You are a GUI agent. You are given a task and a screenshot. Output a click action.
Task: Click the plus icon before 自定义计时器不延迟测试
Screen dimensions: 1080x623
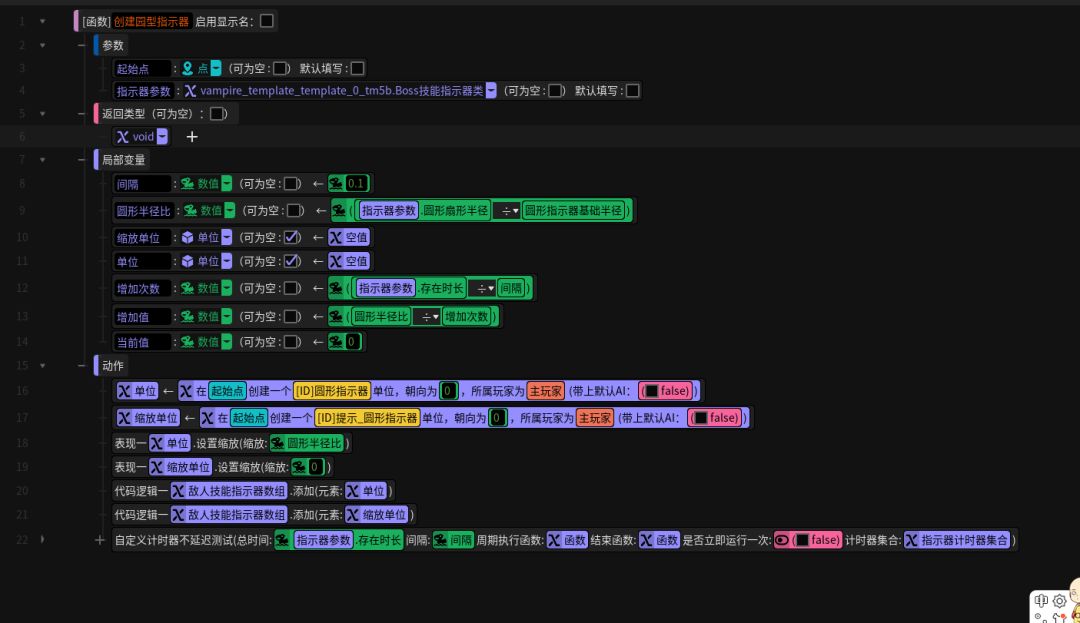point(99,540)
